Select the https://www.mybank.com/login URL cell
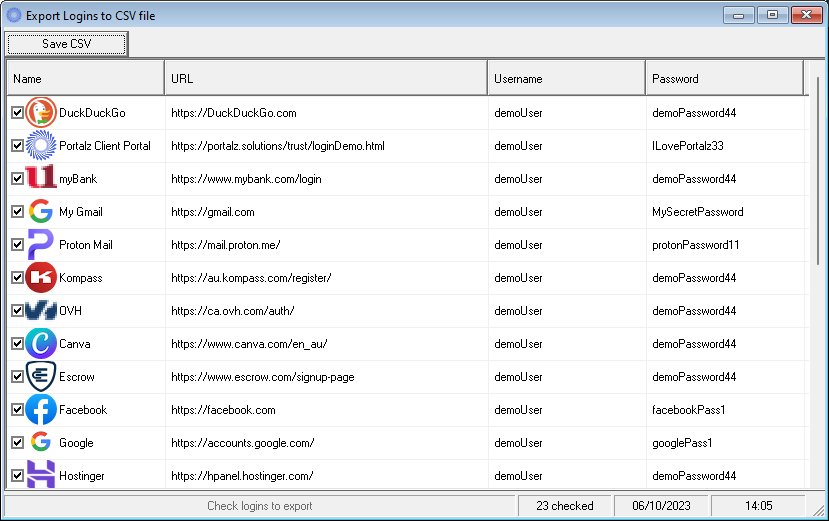The height and width of the screenshot is (521, 829). (326, 179)
